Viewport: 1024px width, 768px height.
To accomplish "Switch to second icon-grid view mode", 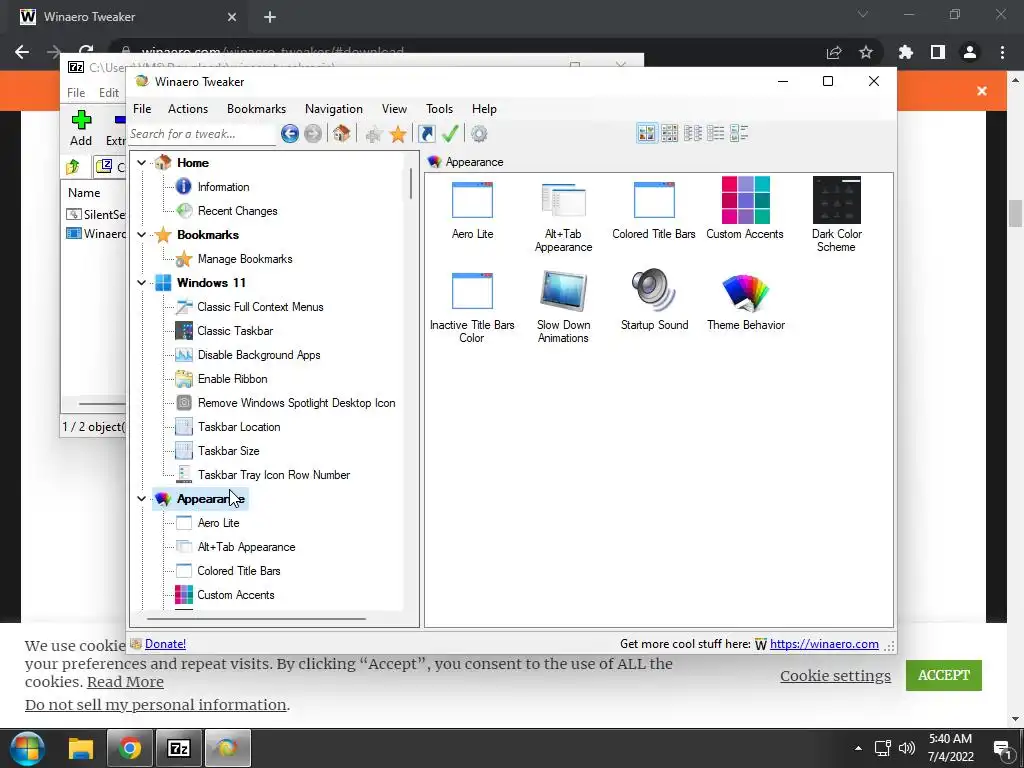I will 669,133.
